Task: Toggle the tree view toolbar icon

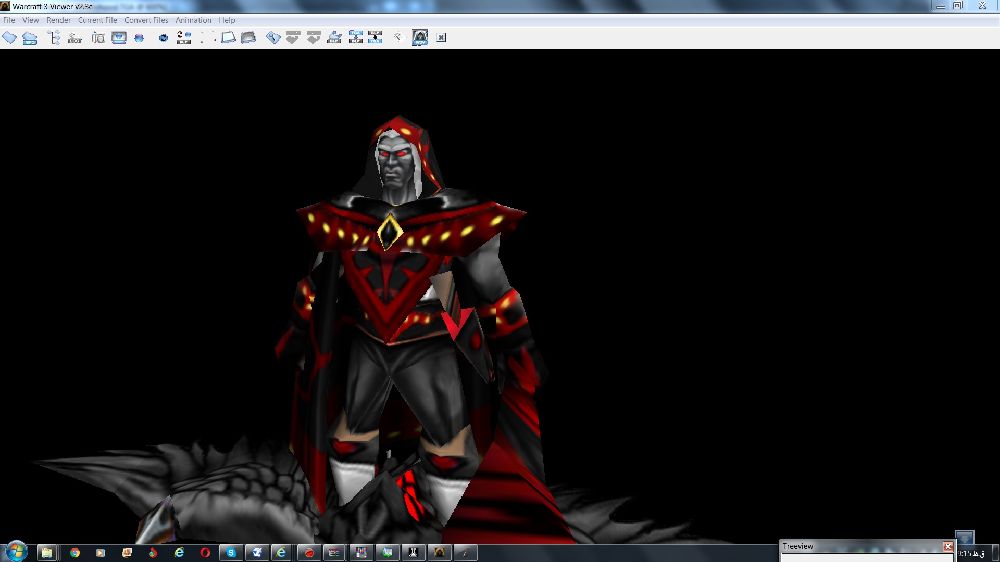Action: click(x=54, y=38)
